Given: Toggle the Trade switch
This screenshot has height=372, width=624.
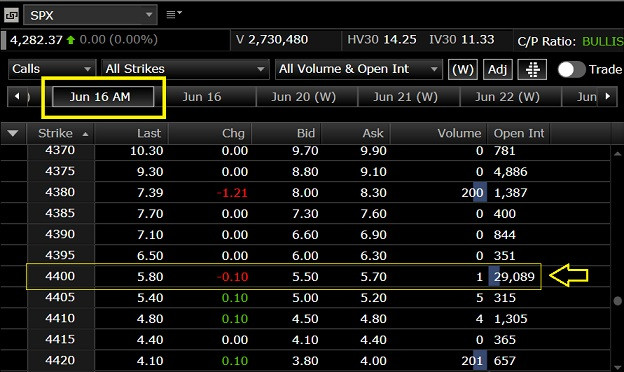Looking at the screenshot, I should click(571, 70).
